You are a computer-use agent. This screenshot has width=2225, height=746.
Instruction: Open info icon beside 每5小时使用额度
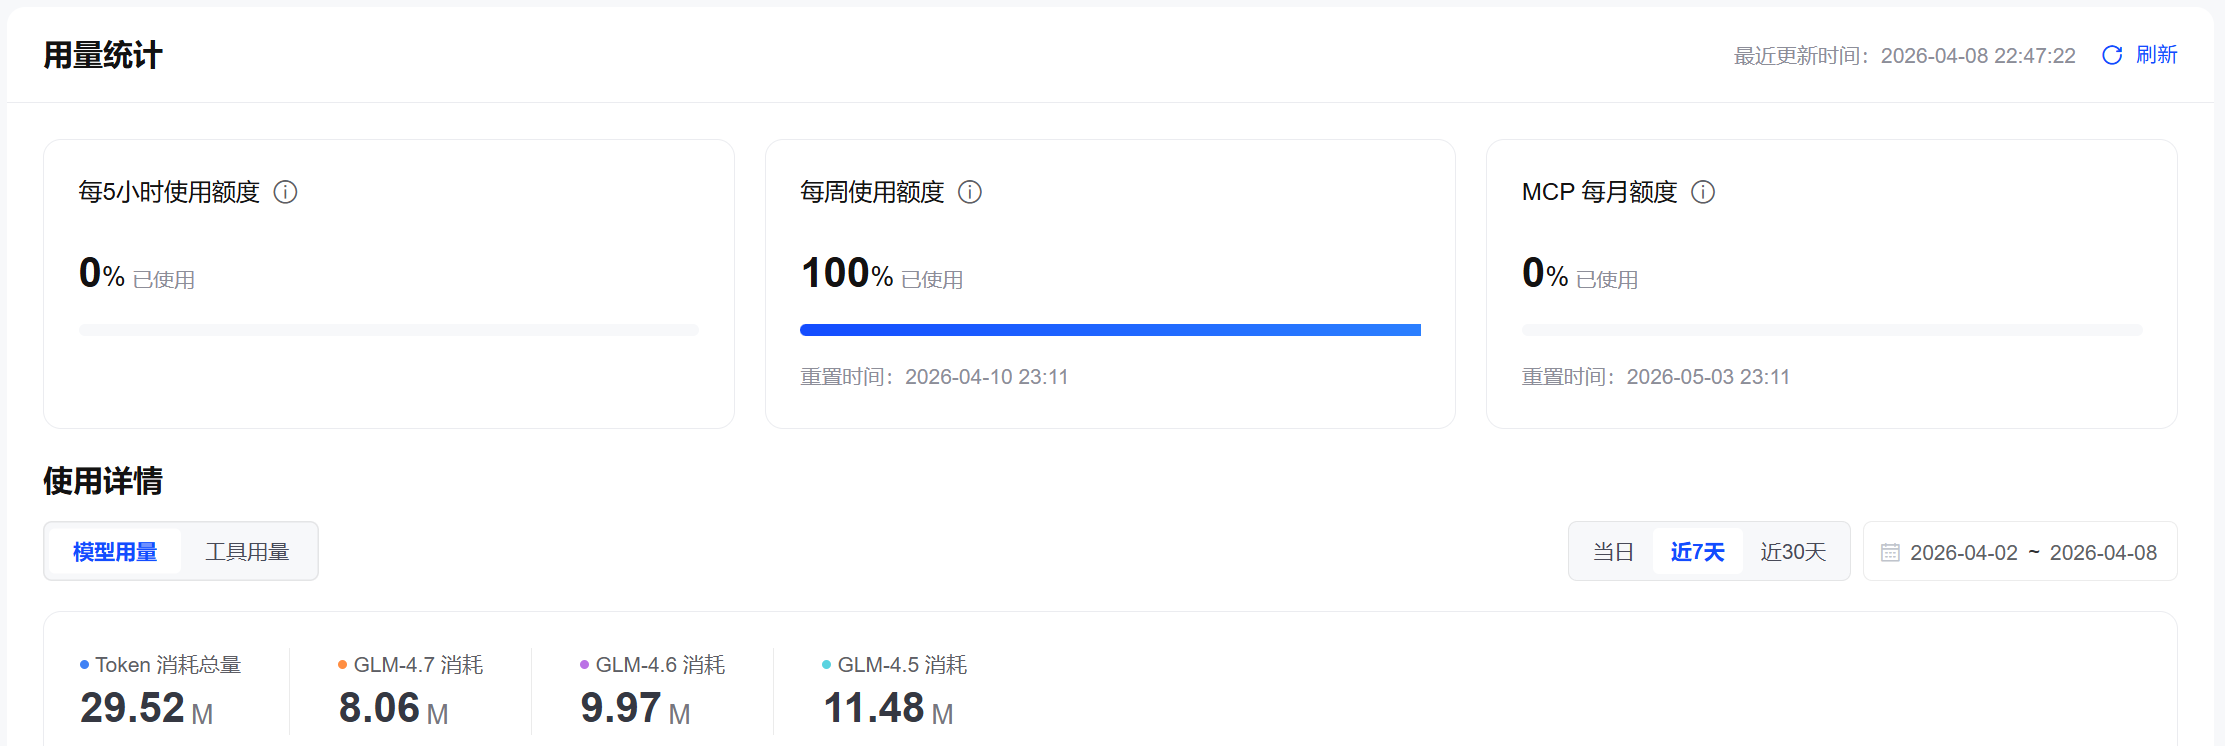point(286,192)
